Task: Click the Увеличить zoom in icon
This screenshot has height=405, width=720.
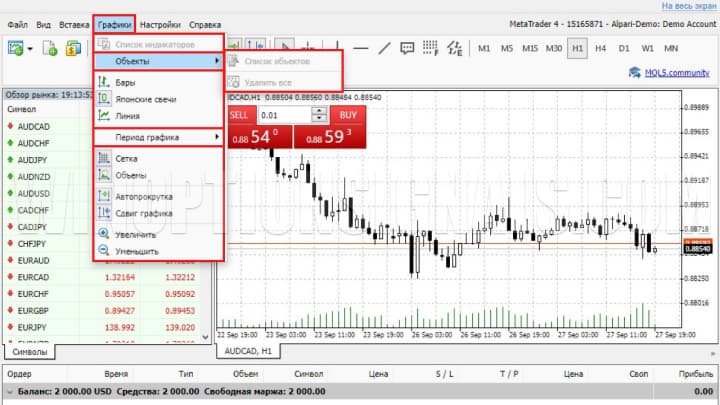Action: click(105, 234)
